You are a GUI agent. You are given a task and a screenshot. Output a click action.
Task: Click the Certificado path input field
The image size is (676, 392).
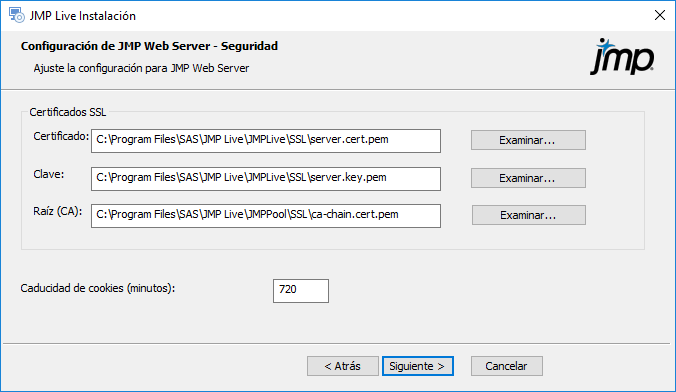coord(266,141)
